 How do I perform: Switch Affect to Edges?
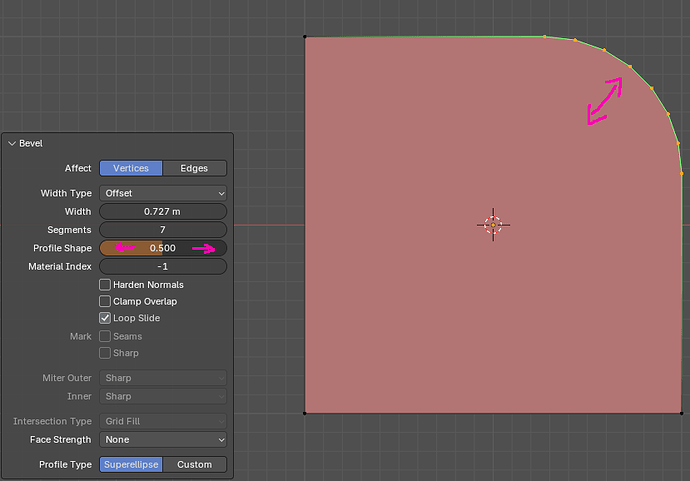coord(195,168)
